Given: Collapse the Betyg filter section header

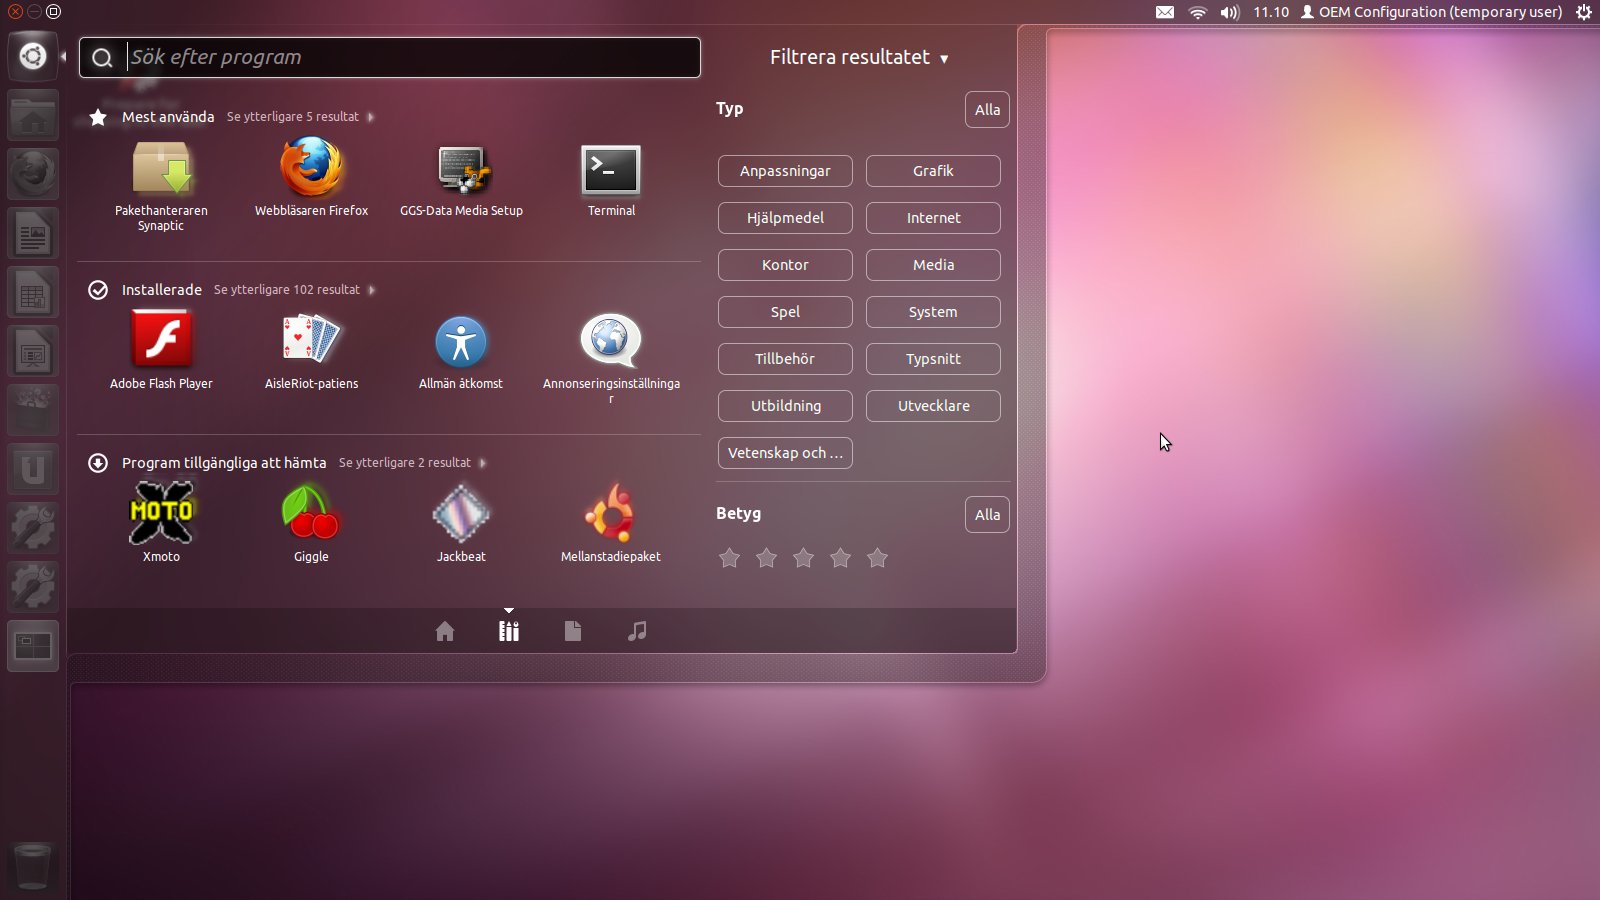Looking at the screenshot, I should [x=738, y=513].
